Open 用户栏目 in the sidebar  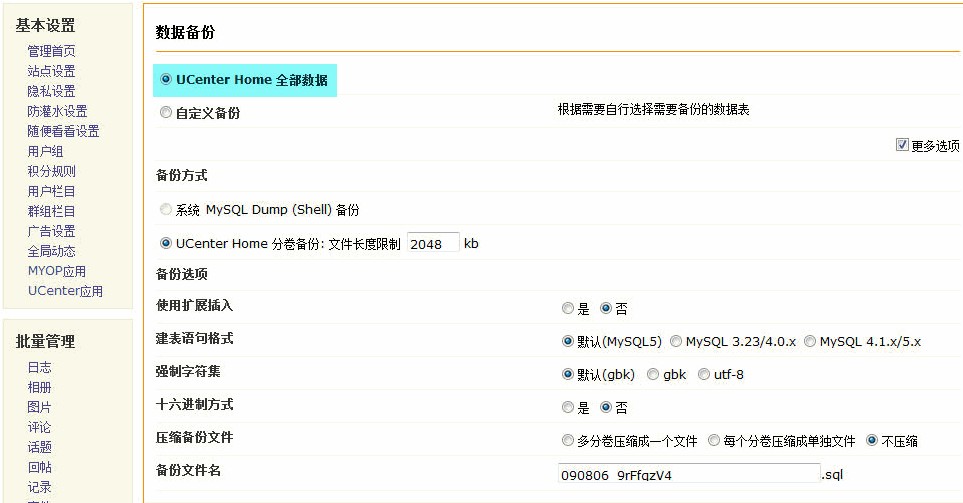52,192
